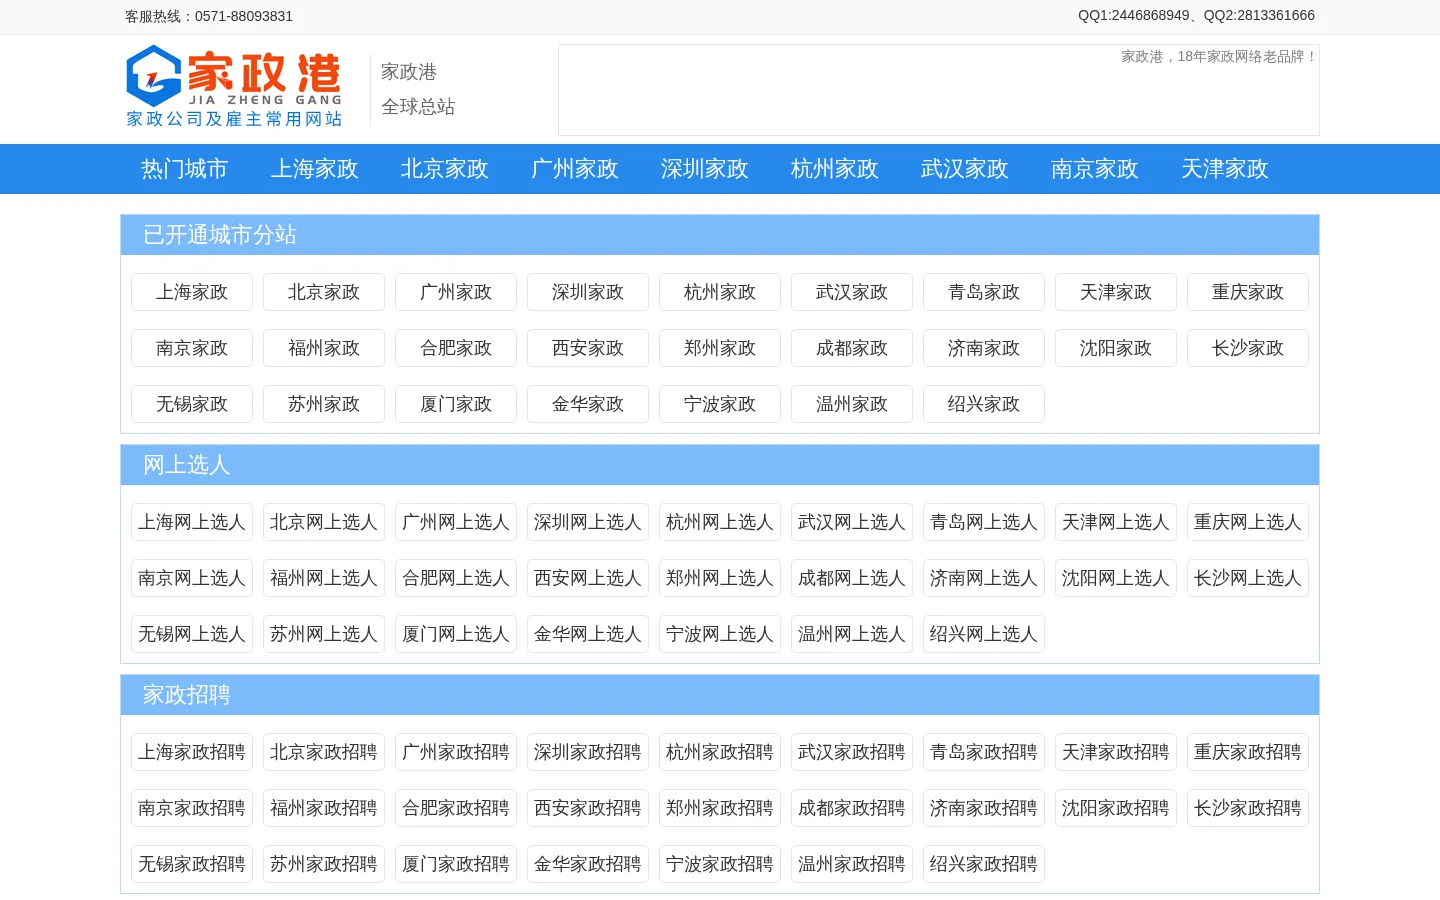Image resolution: width=1440 pixels, height=900 pixels.
Task: Click the 全球总站 text beside logo
Action: 418,107
